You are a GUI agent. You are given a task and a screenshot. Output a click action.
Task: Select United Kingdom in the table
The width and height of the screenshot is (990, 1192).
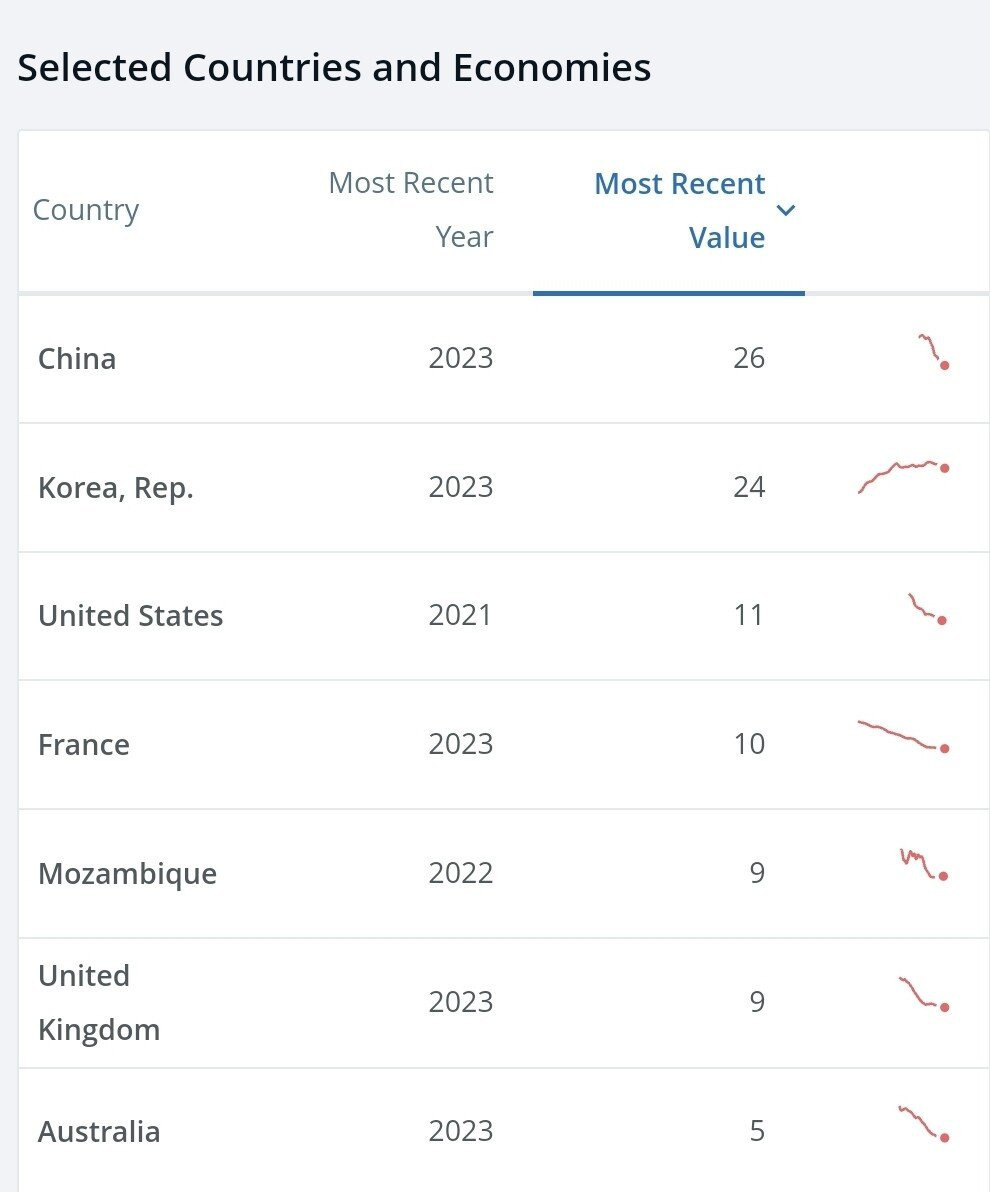(99, 1002)
